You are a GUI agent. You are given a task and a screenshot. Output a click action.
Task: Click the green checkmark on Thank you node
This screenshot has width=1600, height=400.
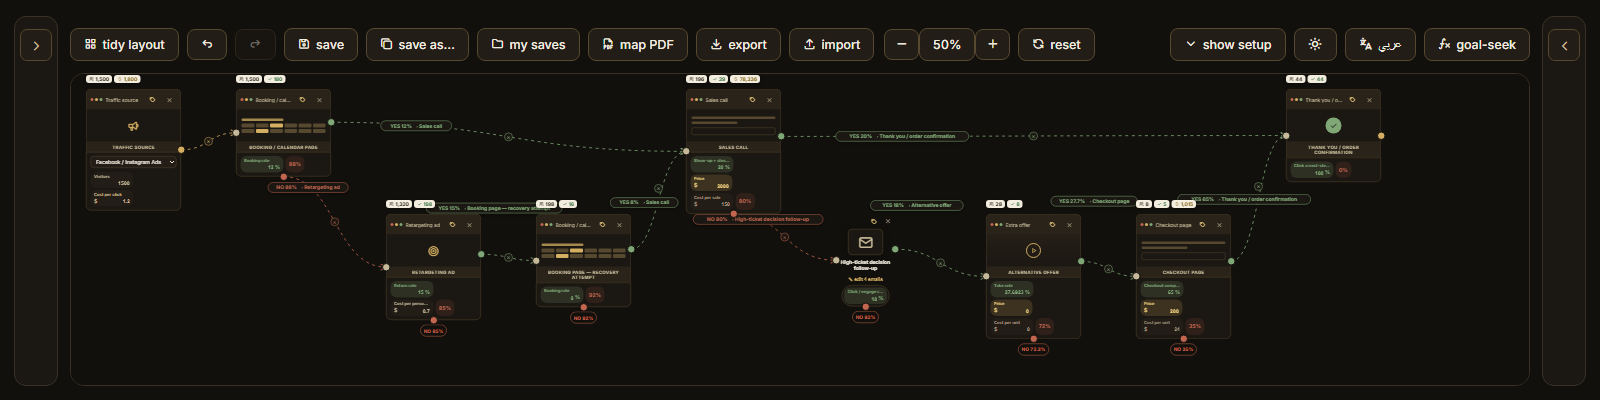coord(1333,126)
